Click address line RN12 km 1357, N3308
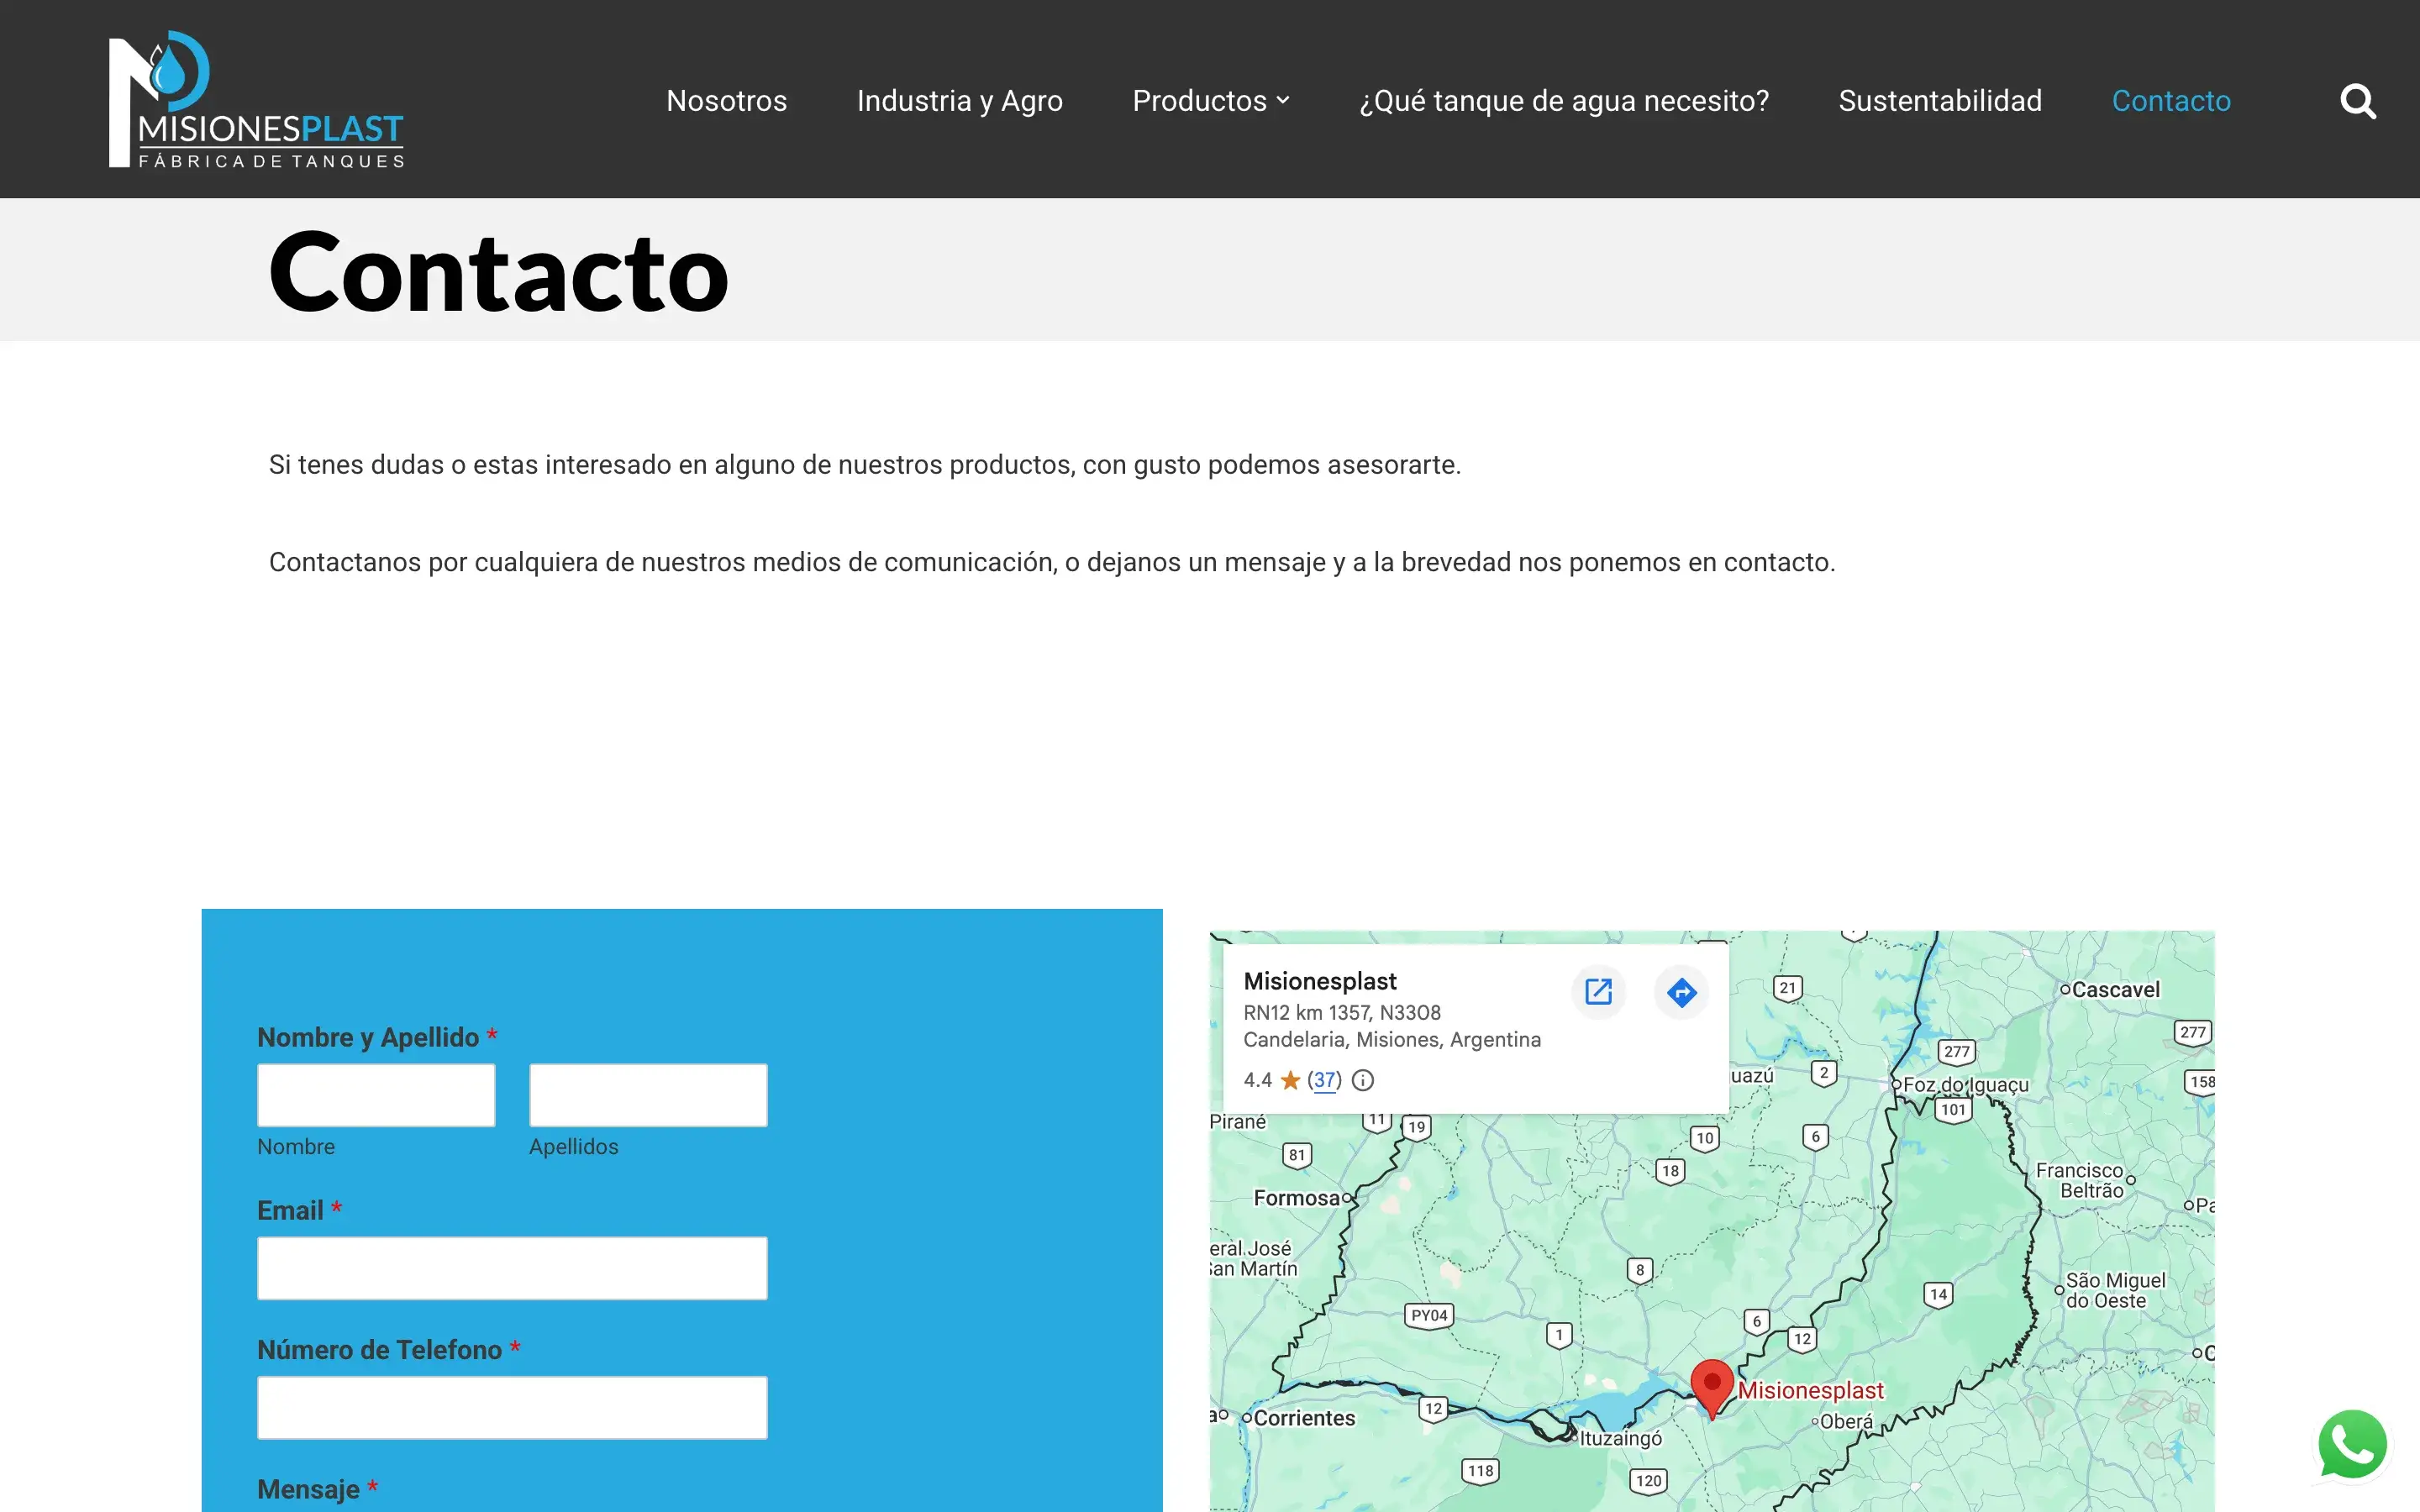Viewport: 2420px width, 1512px height. [x=1342, y=1012]
